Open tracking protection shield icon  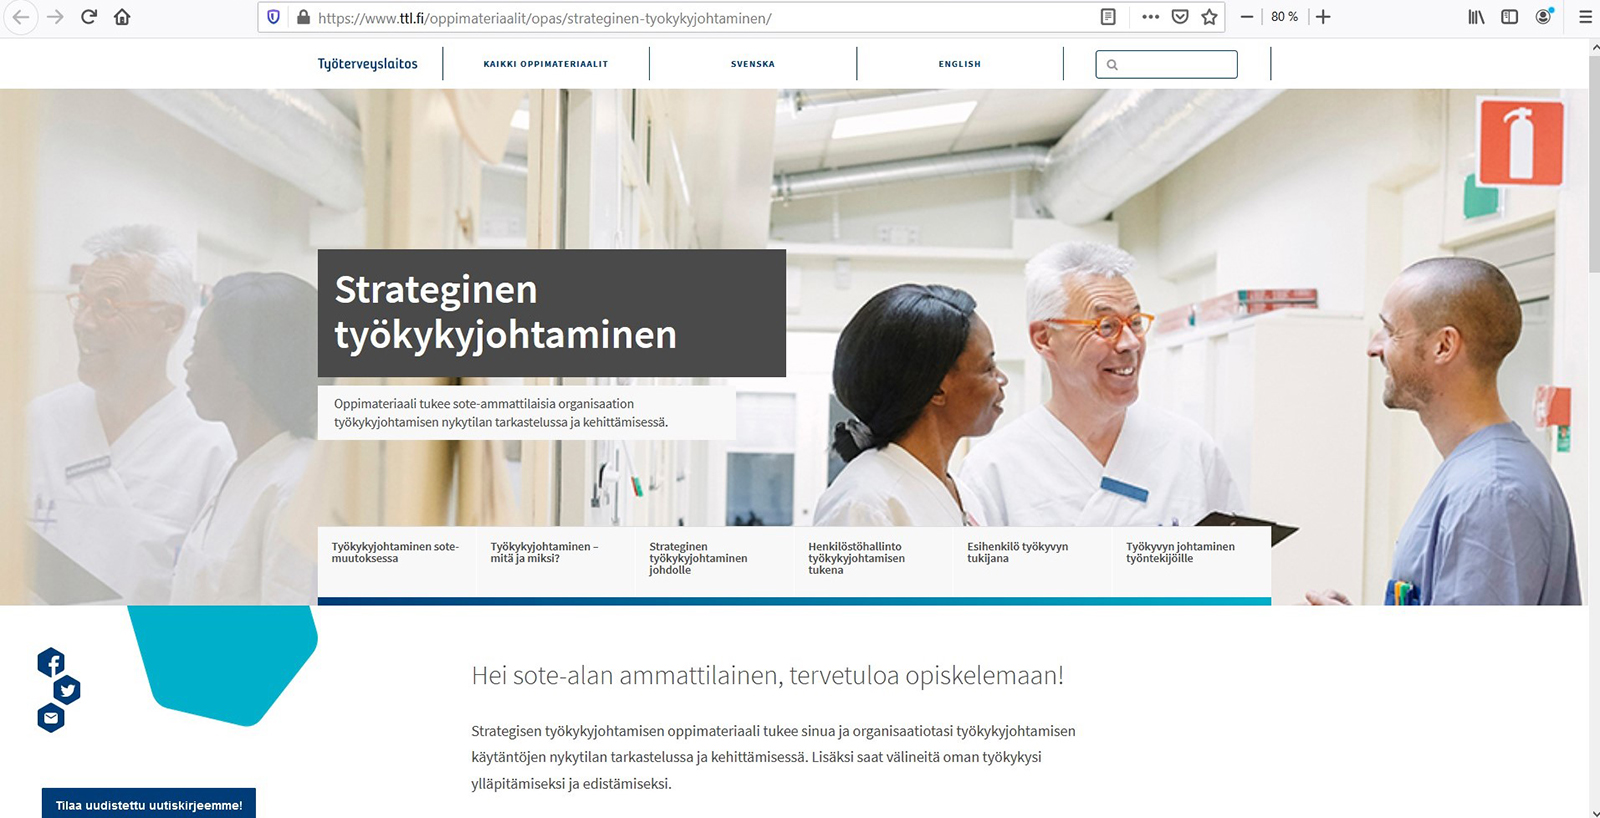(273, 17)
